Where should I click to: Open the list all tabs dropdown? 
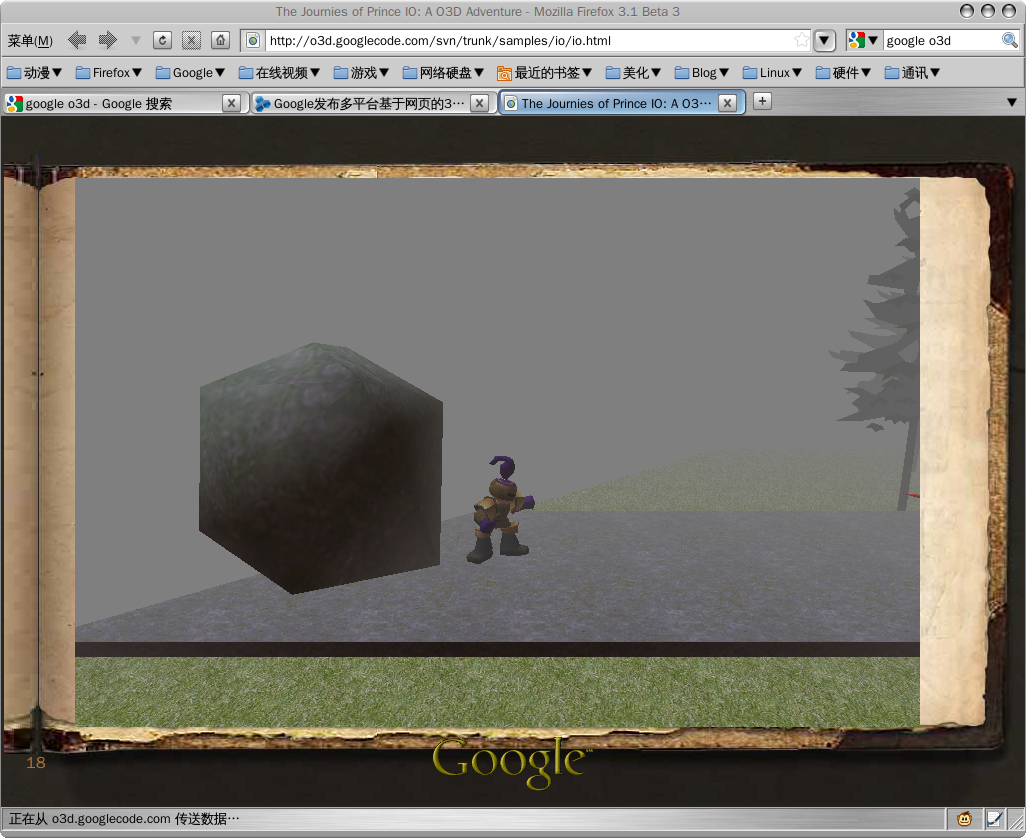[x=1012, y=103]
